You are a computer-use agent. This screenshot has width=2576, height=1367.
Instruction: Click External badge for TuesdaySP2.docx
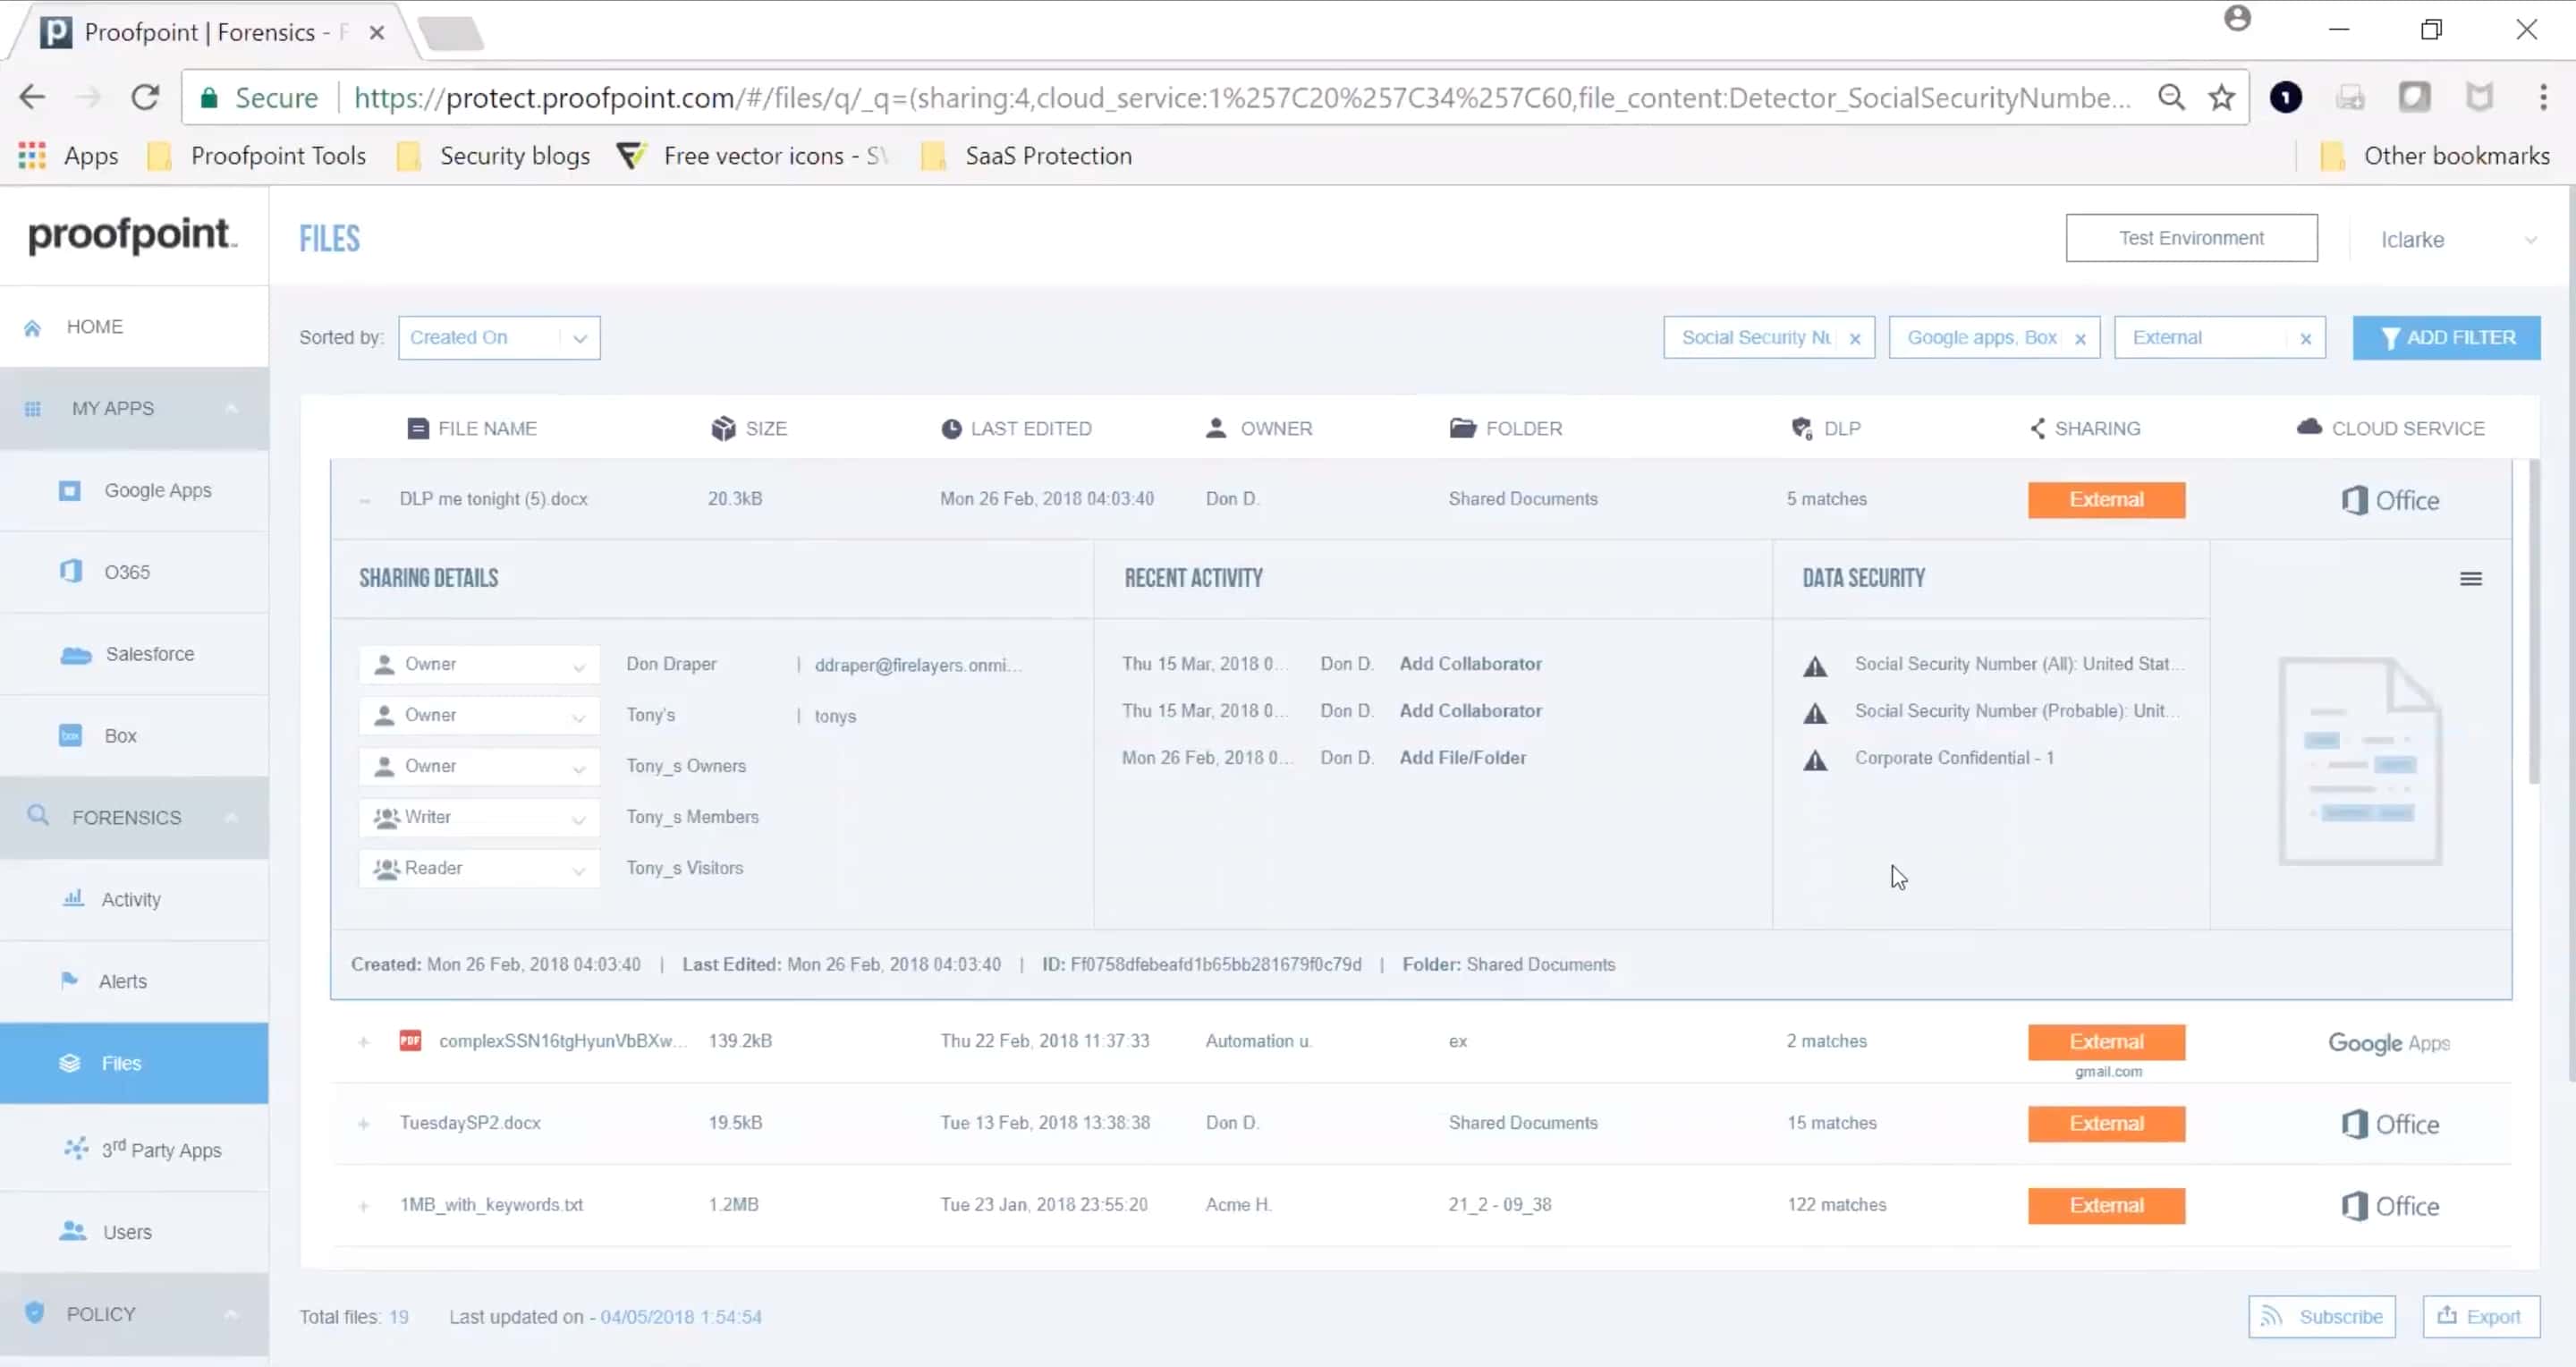(2106, 1124)
